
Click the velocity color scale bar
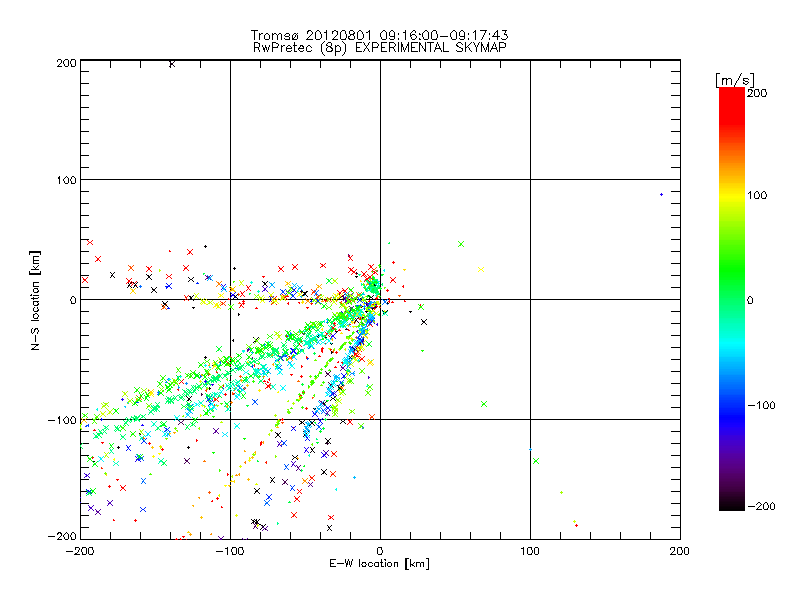coord(732,299)
